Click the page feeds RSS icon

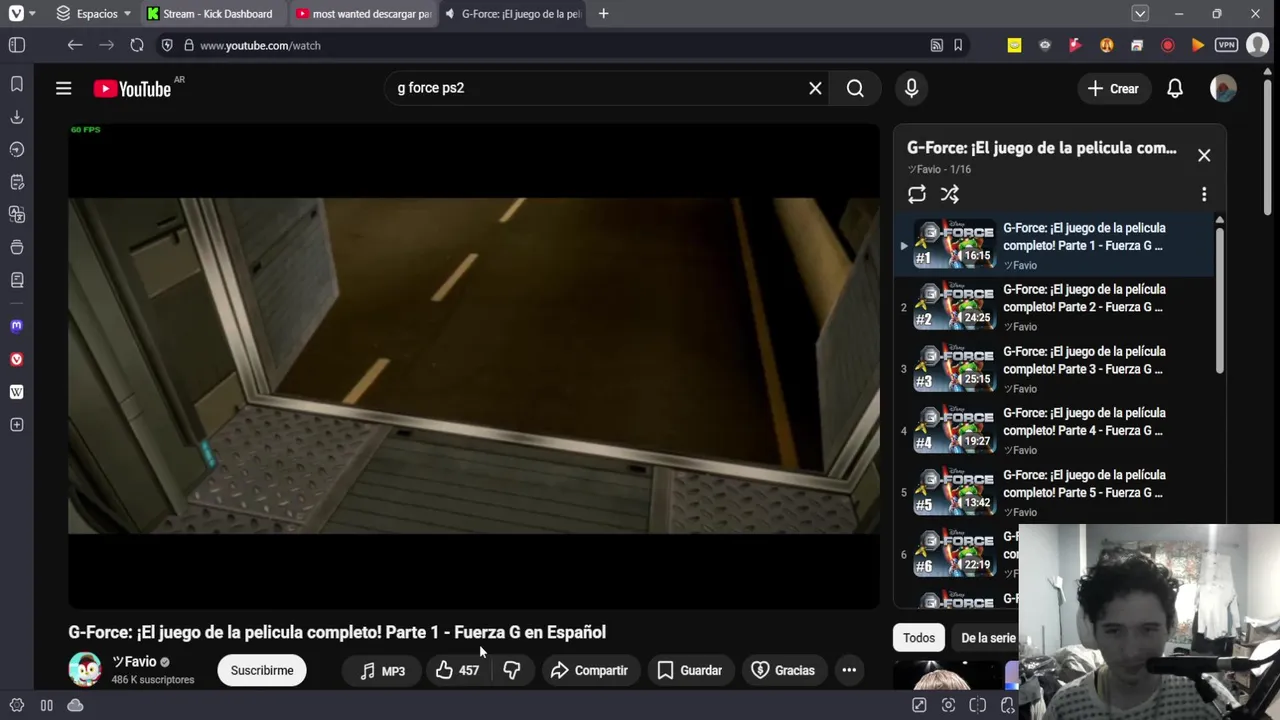tap(936, 45)
